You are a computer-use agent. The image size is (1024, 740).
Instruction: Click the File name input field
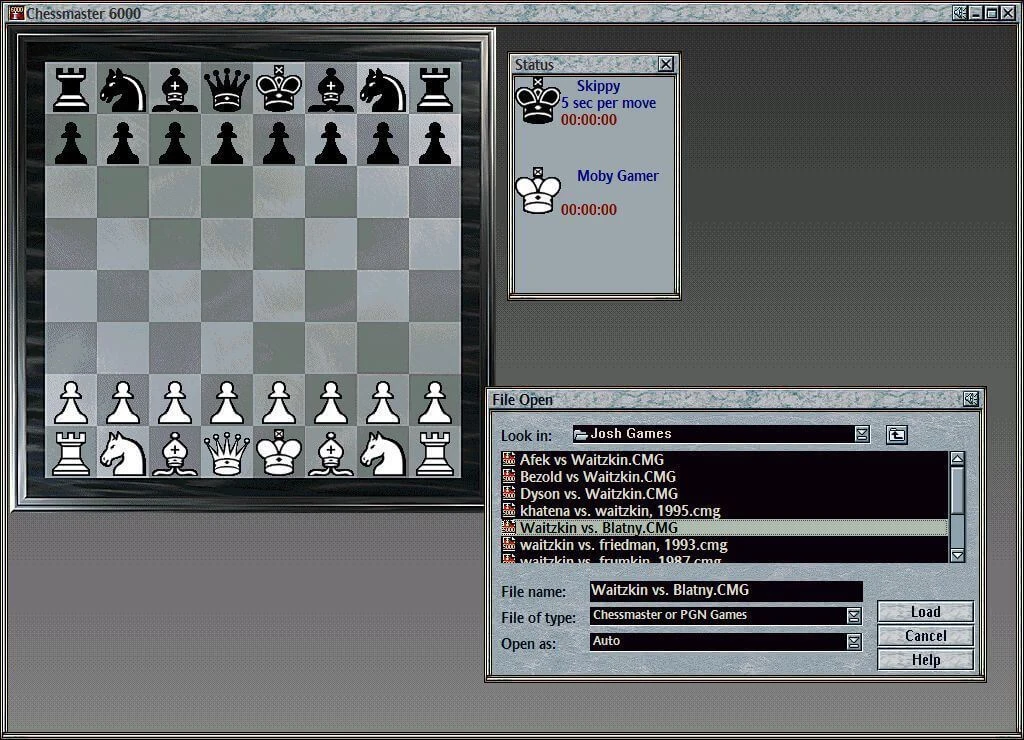pyautogui.click(x=726, y=590)
